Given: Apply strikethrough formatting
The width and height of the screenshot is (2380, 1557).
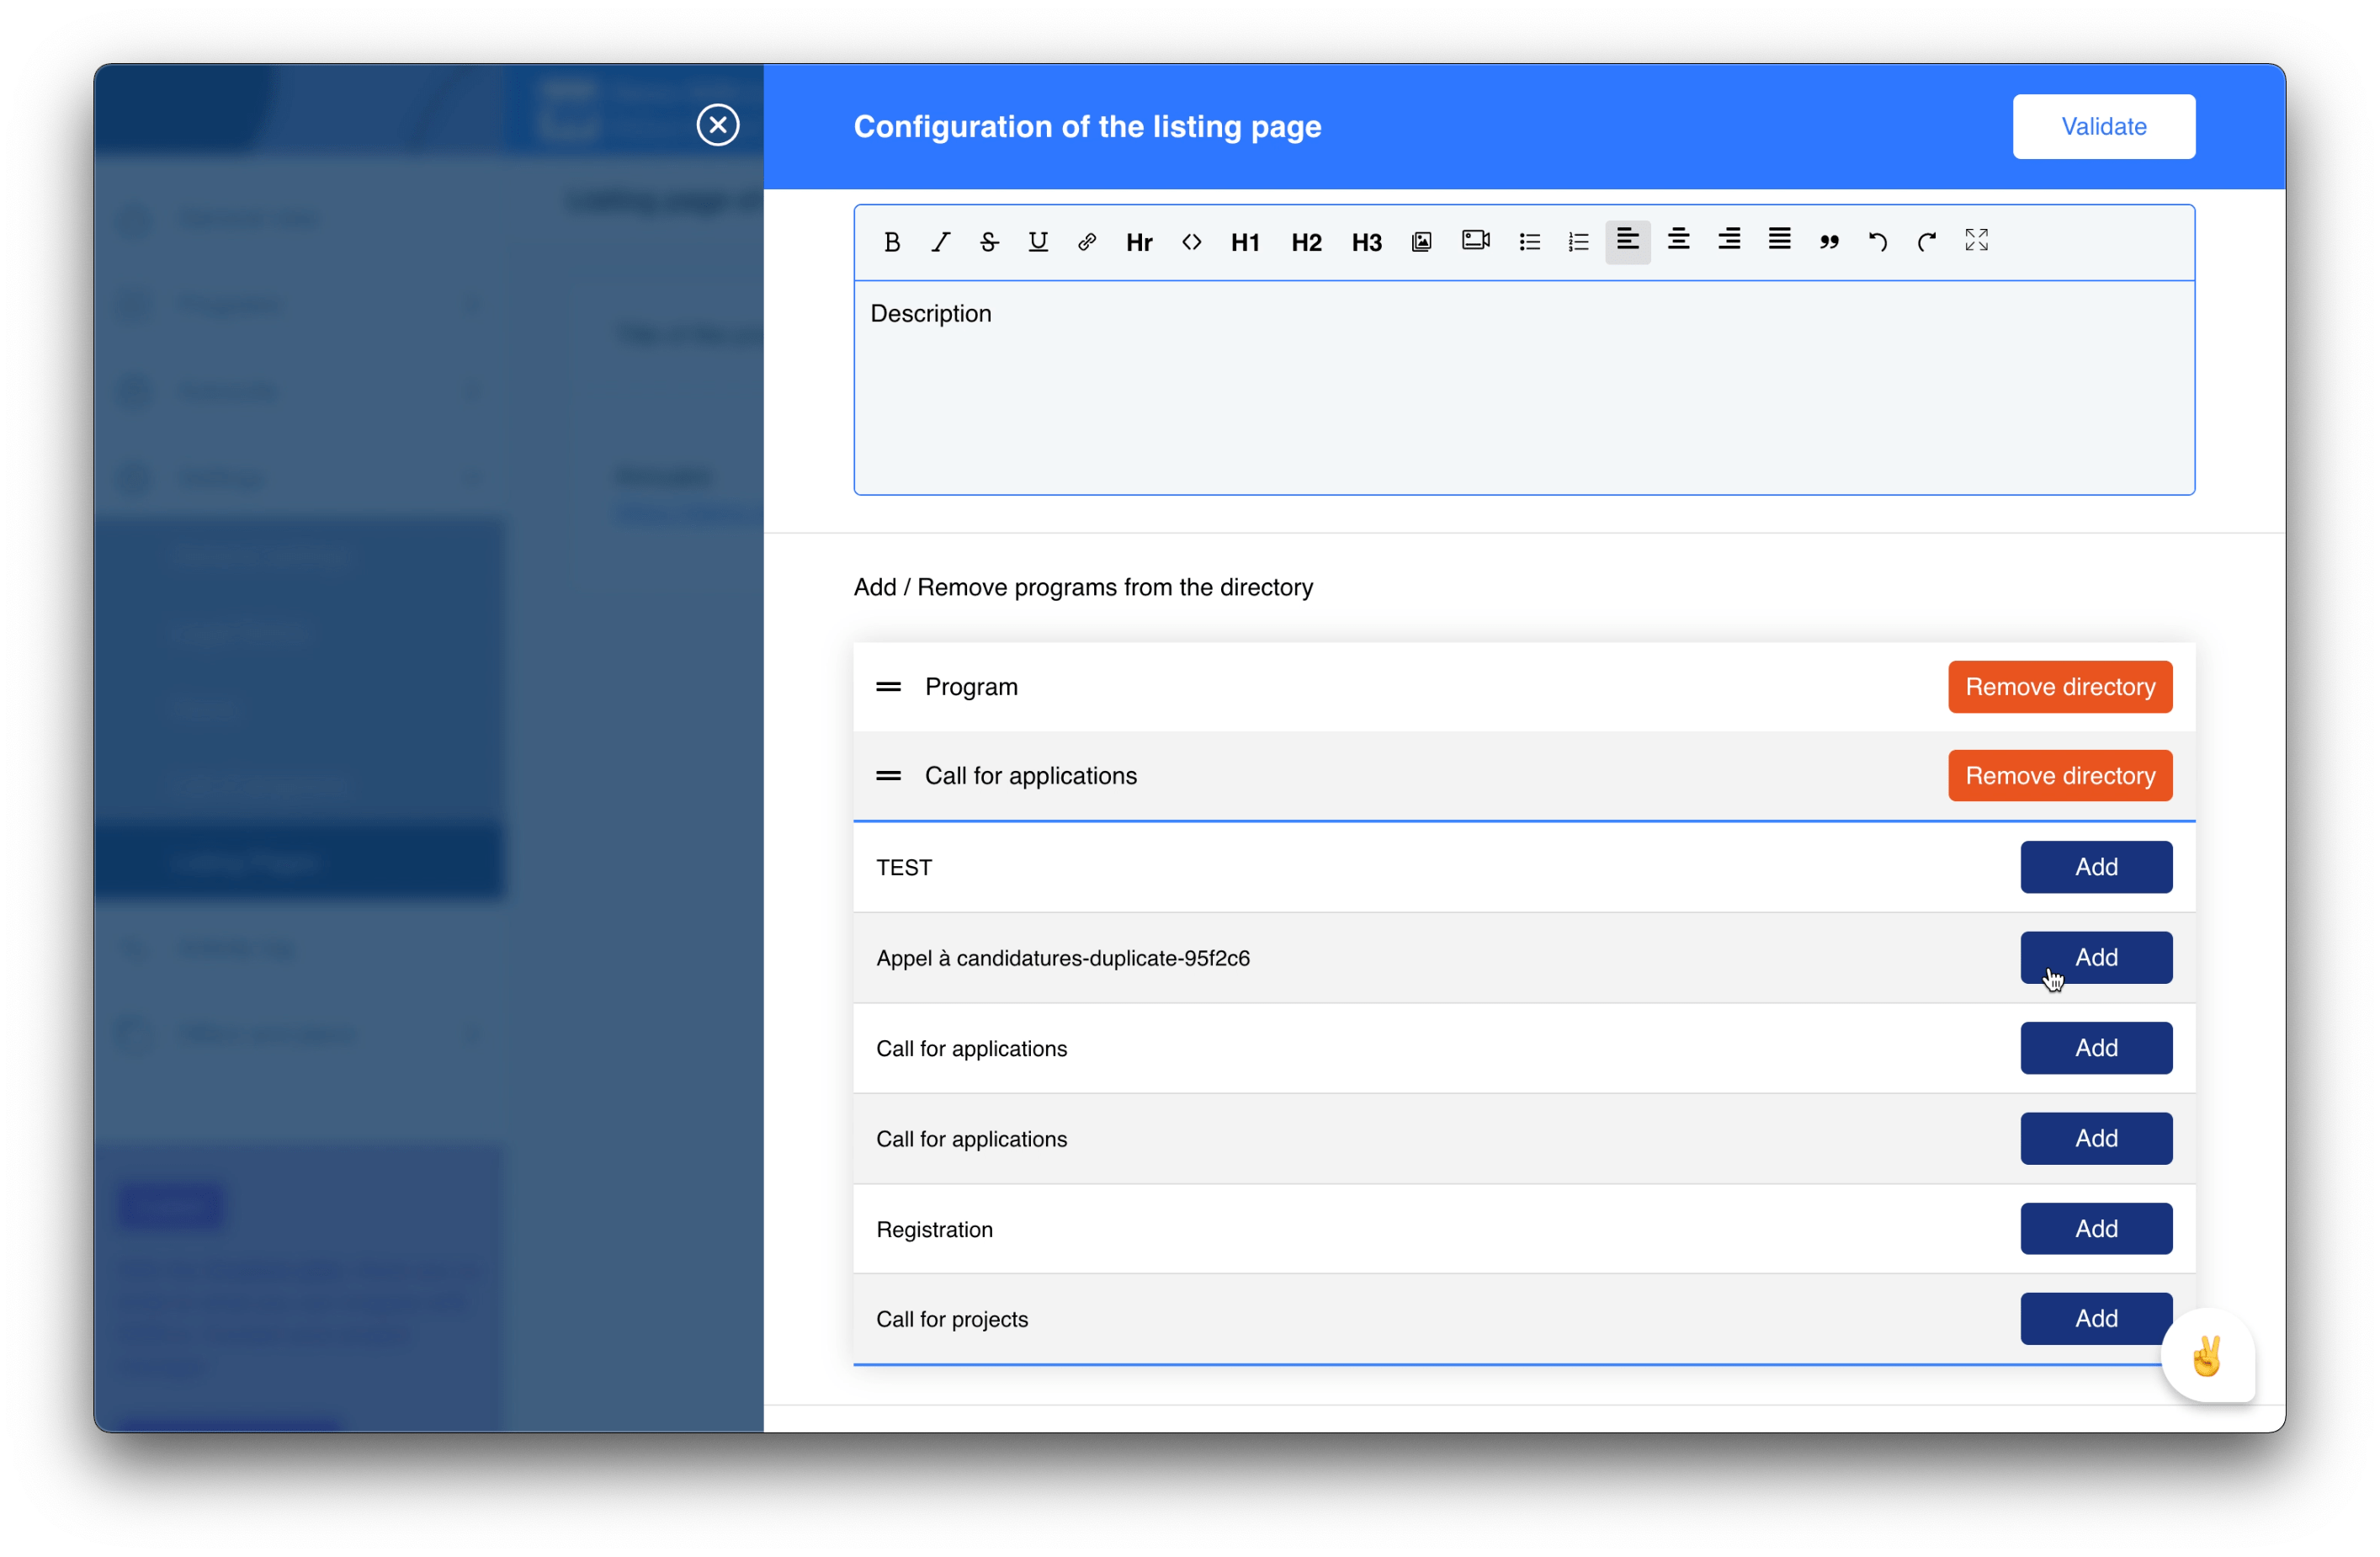Looking at the screenshot, I should point(989,242).
